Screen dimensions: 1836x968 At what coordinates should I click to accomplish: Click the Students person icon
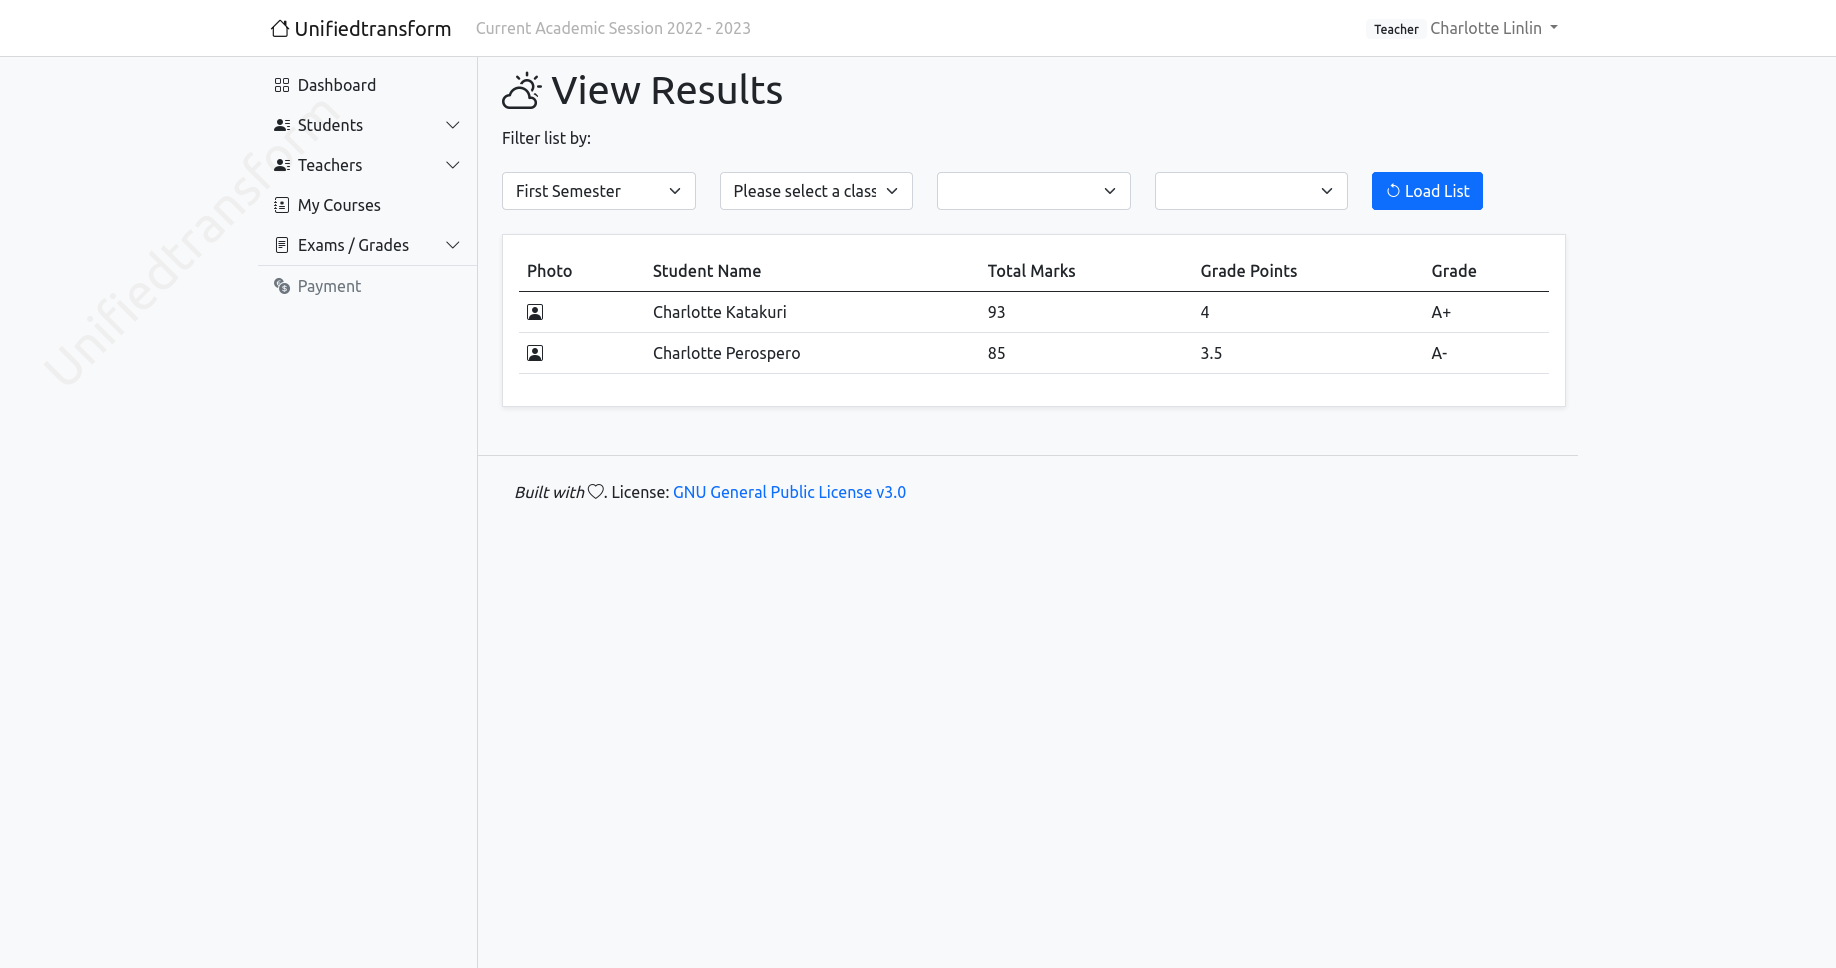pyautogui.click(x=282, y=125)
